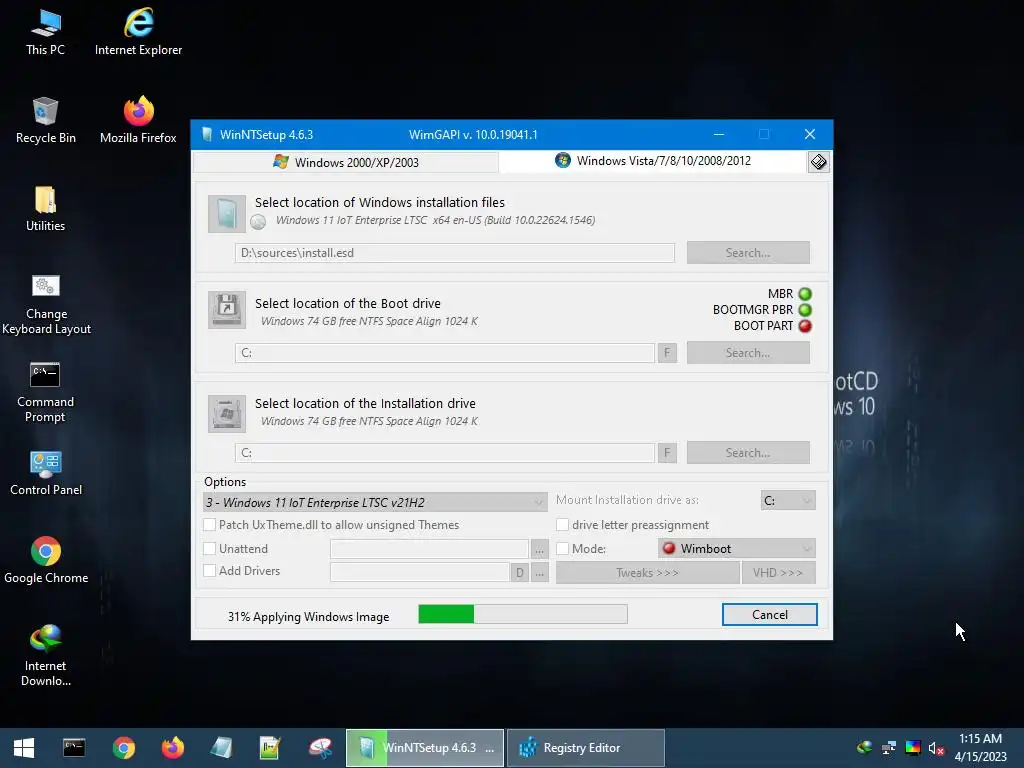Click the BOOTMGR PBR green indicator
Image resolution: width=1024 pixels, height=768 pixels.
point(805,310)
